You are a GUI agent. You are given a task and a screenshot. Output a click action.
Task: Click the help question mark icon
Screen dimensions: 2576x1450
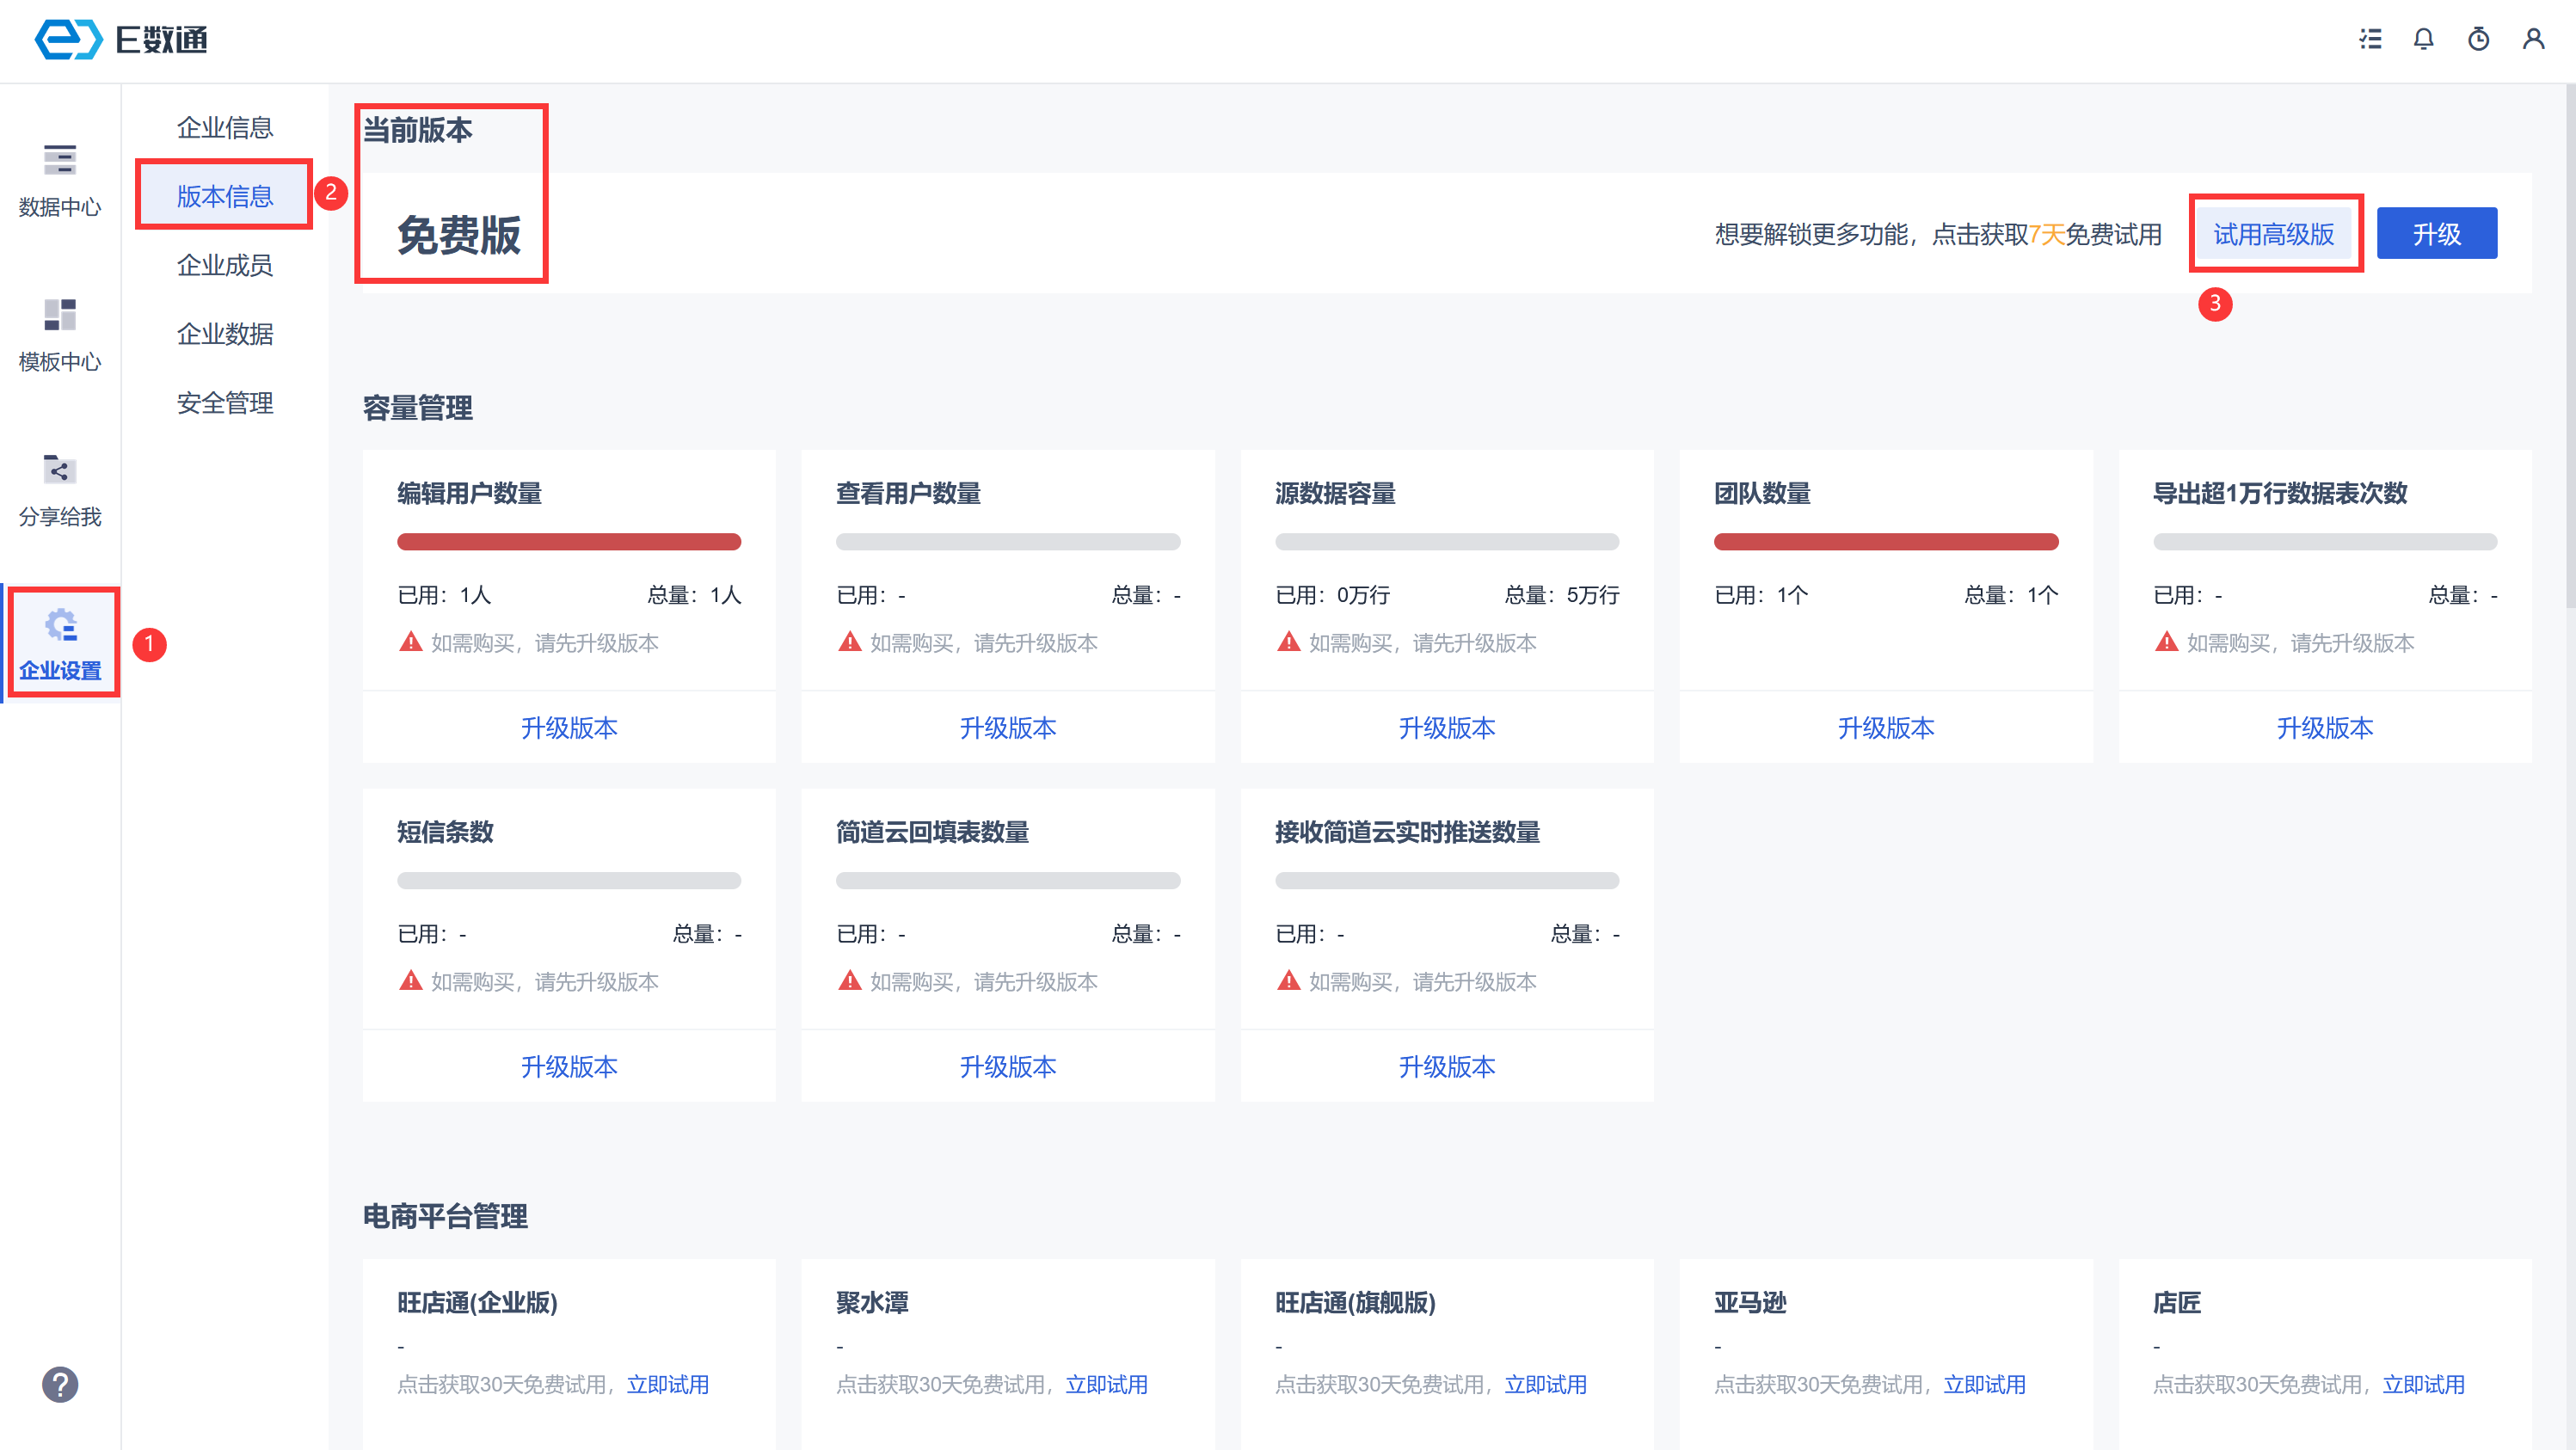coord(60,1384)
